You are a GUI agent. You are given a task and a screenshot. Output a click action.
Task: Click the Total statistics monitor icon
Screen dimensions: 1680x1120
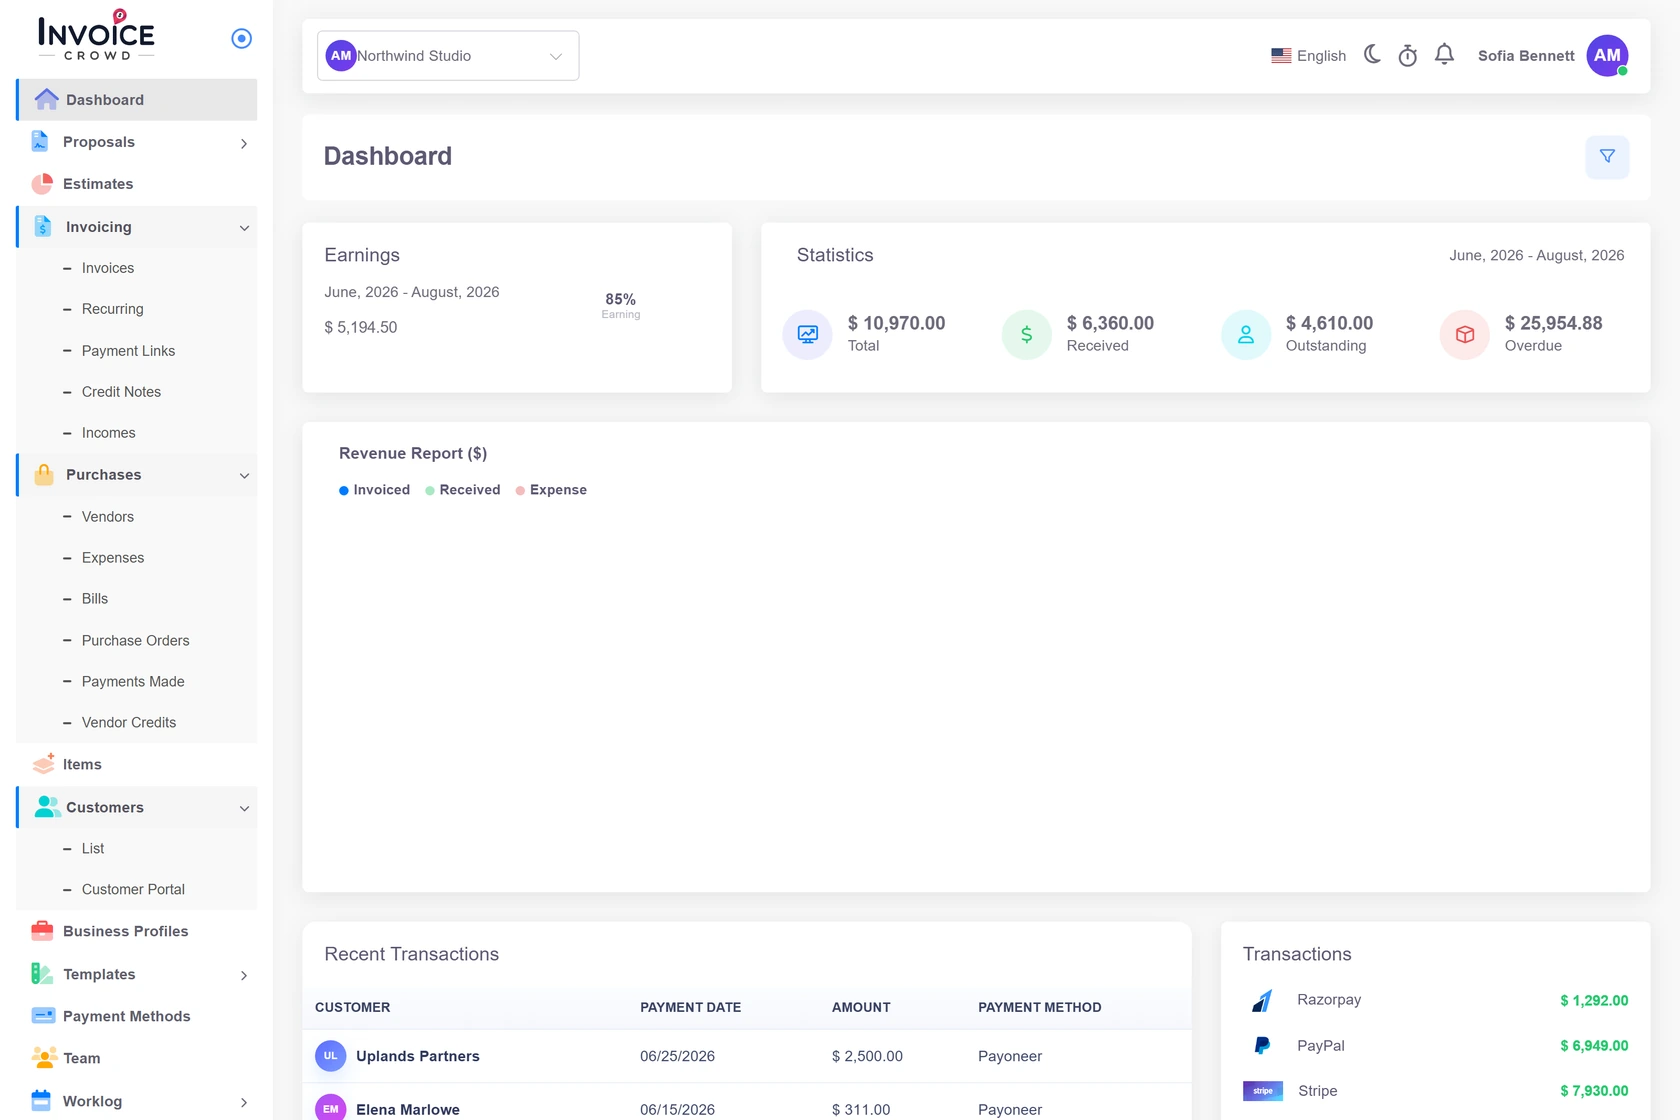[808, 335]
